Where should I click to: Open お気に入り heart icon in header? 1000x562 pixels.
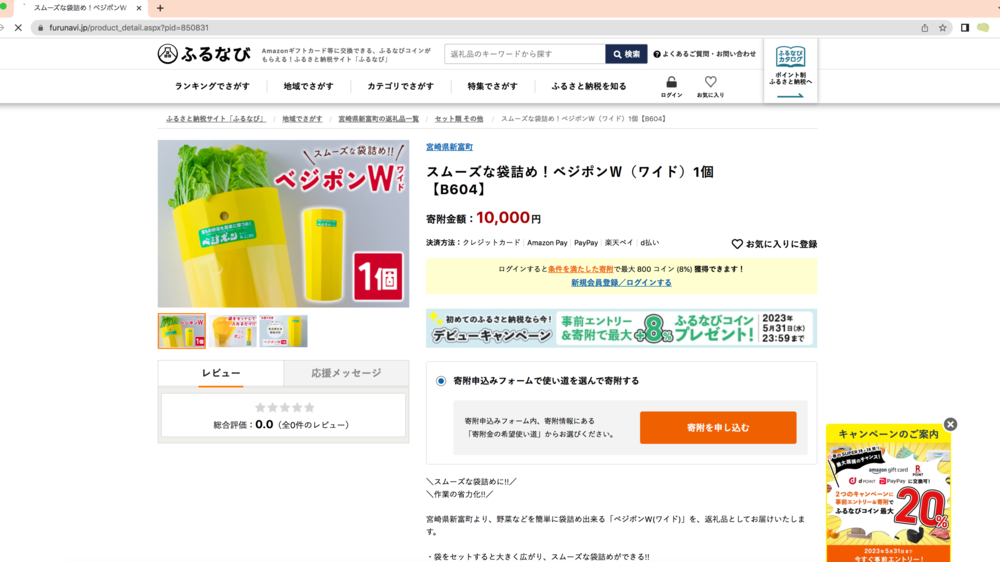710,83
